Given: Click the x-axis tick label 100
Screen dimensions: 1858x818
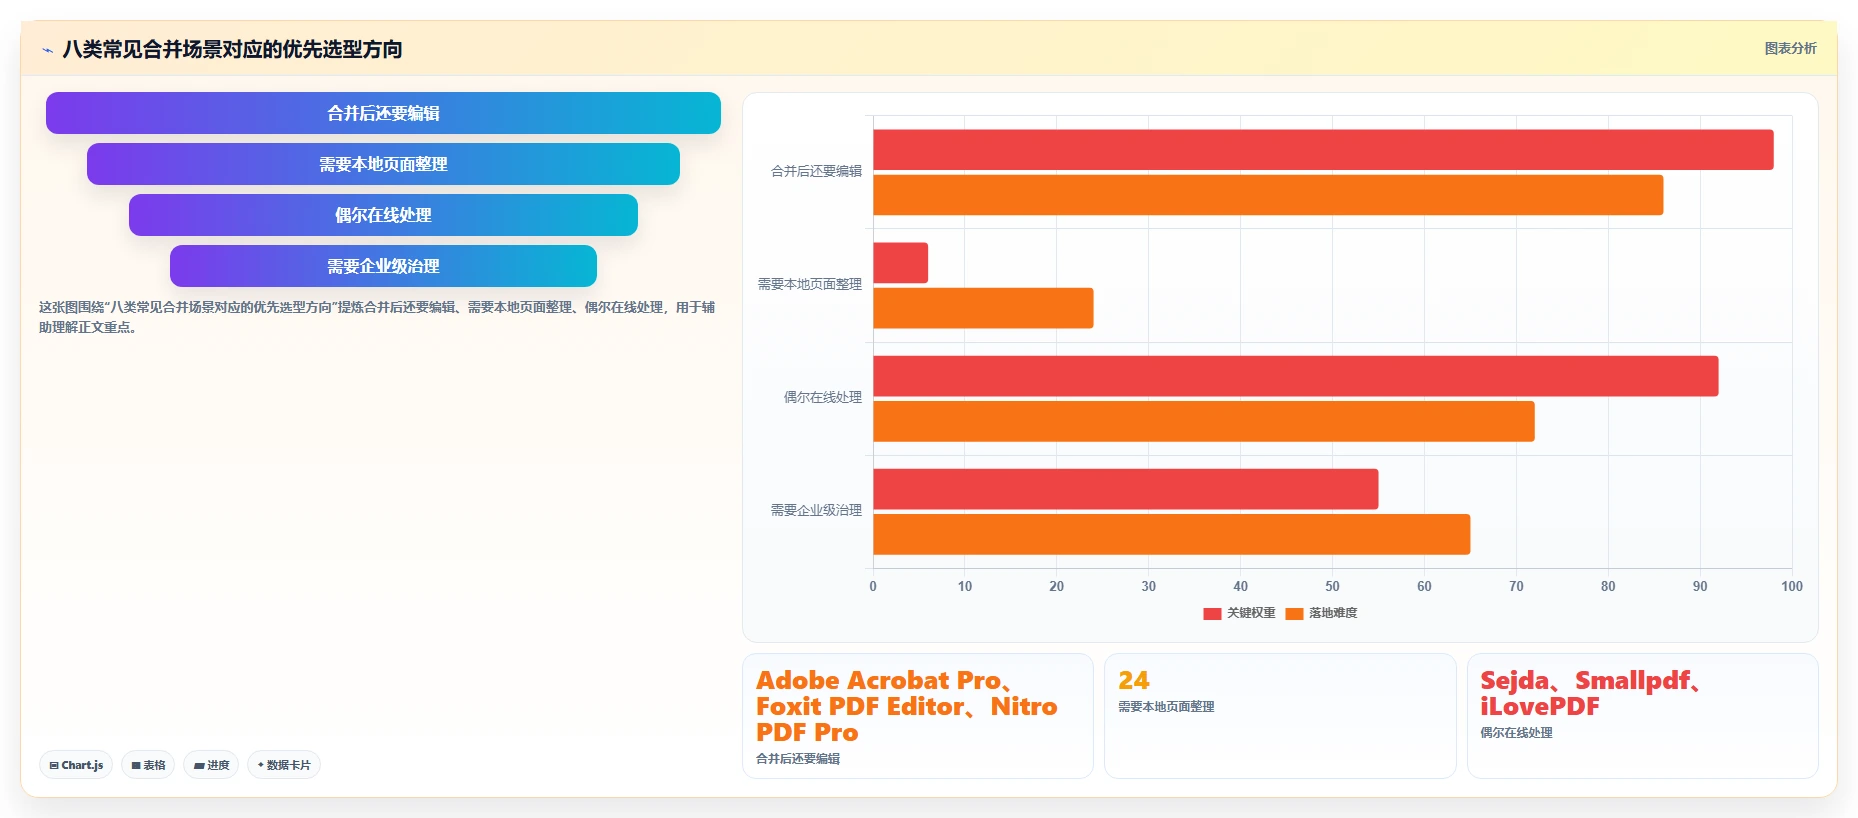Looking at the screenshot, I should (1791, 586).
